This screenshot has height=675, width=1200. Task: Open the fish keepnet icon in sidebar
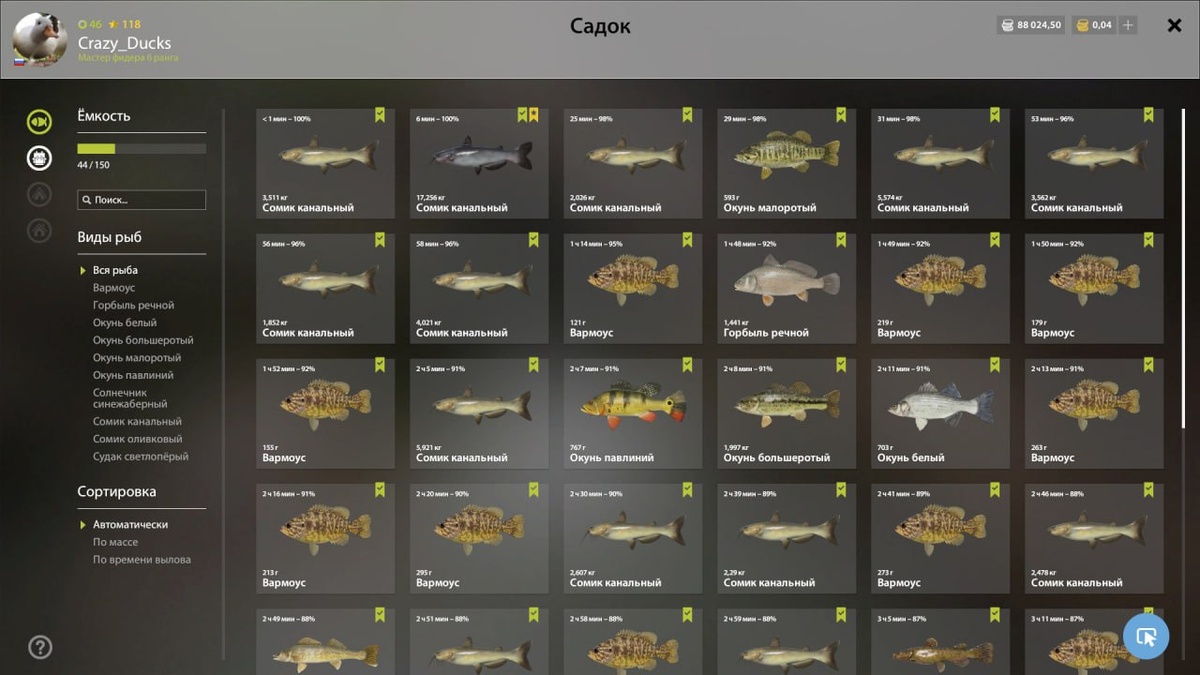tap(39, 122)
